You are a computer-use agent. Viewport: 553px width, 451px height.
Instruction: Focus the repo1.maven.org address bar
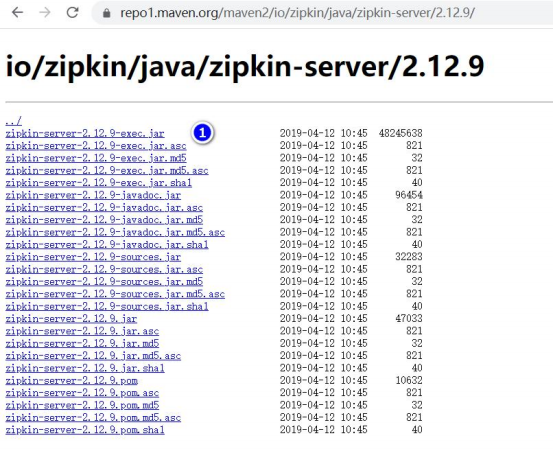[x=317, y=13]
